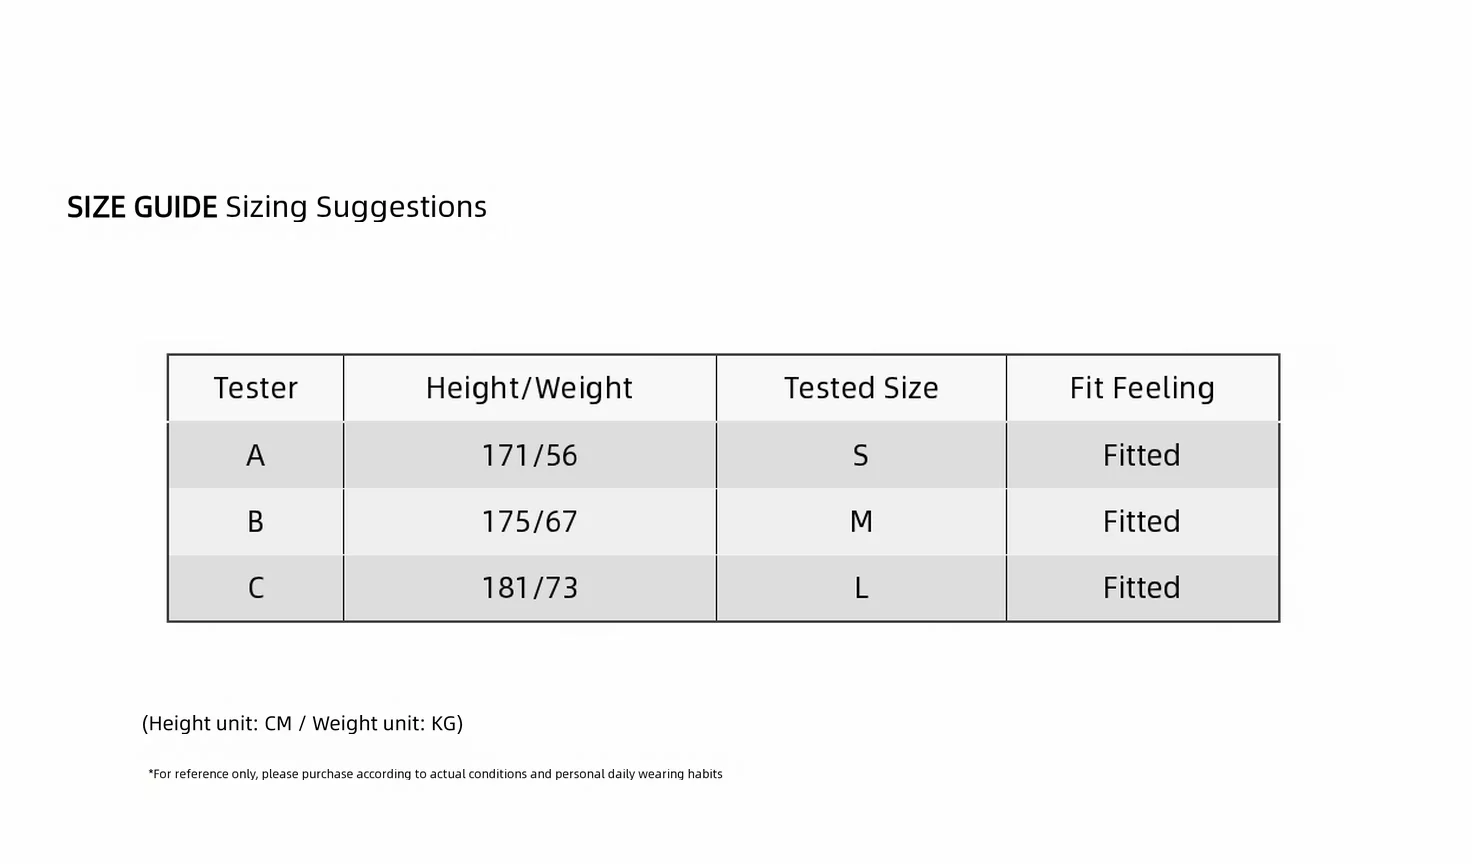Click the Height unit CM / Weight unit KG note
This screenshot has height=864, width=1472.
tap(302, 724)
